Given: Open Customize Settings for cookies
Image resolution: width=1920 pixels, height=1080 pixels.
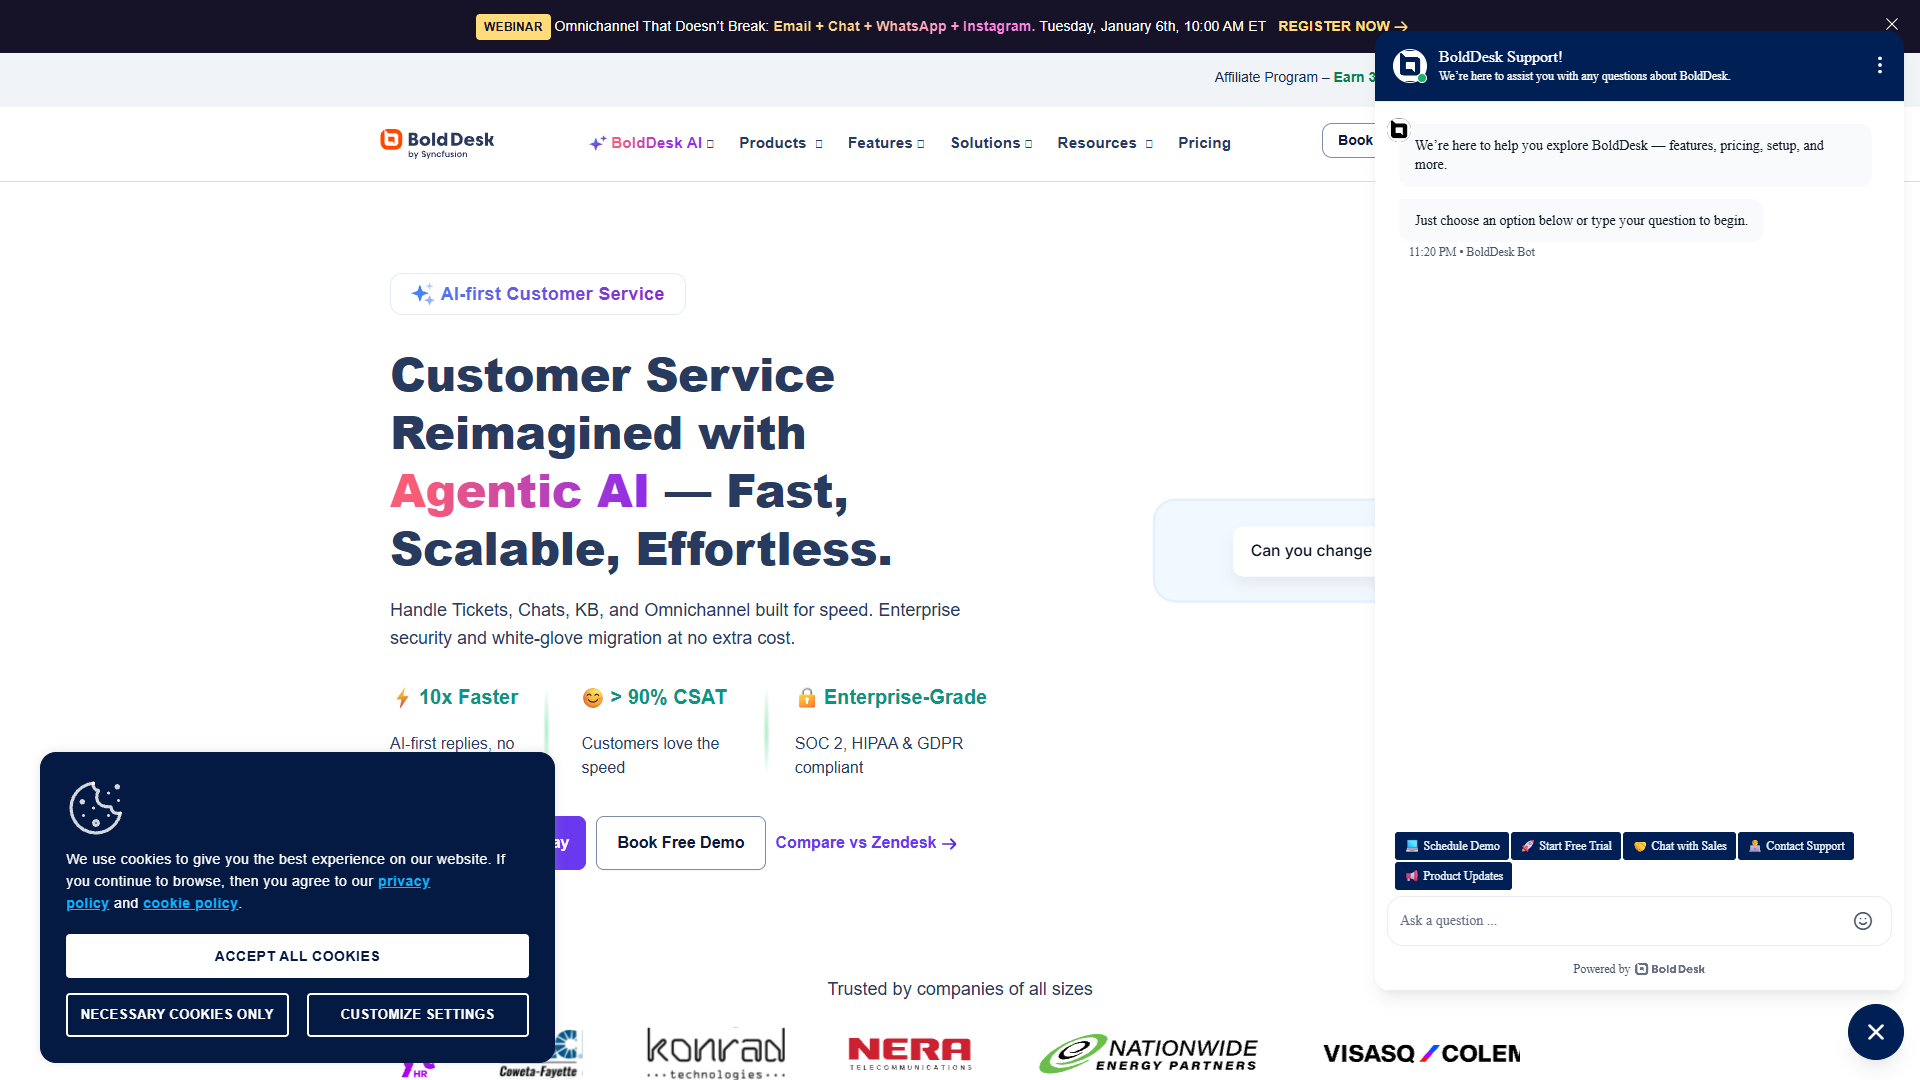Looking at the screenshot, I should 417,1015.
